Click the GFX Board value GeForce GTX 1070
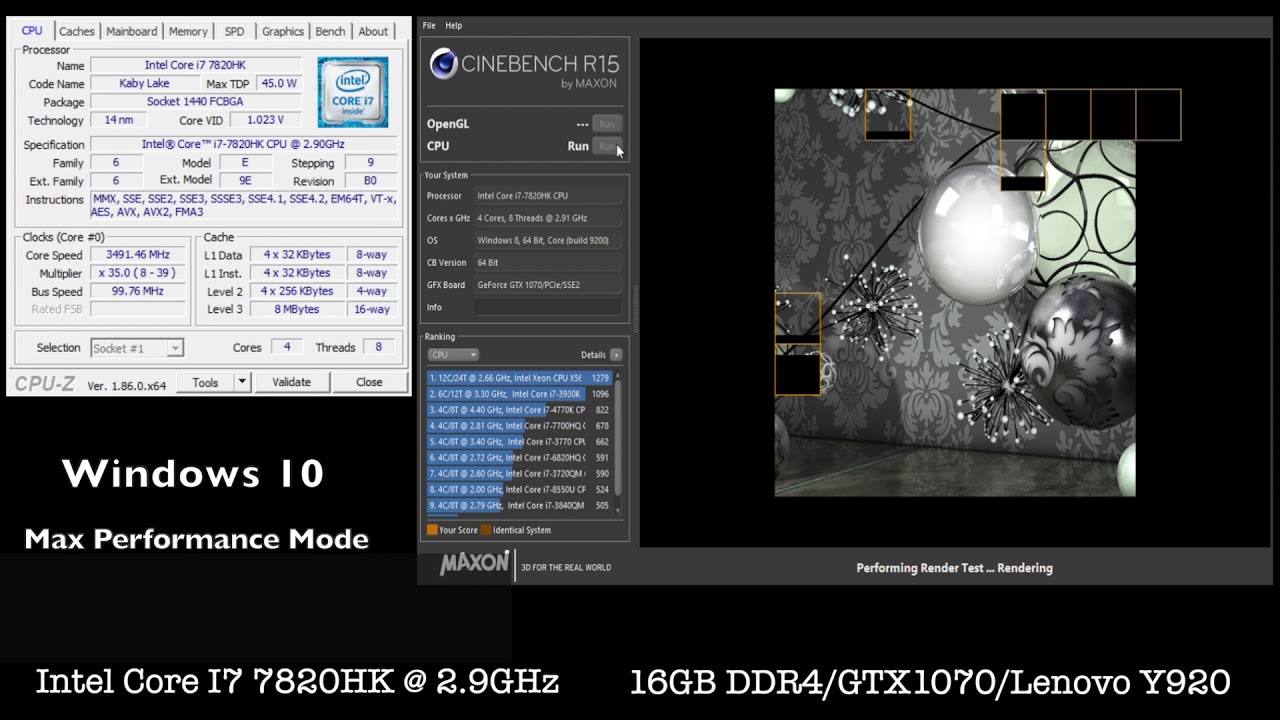Screen dimensions: 1280x720 pyautogui.click(x=547, y=285)
